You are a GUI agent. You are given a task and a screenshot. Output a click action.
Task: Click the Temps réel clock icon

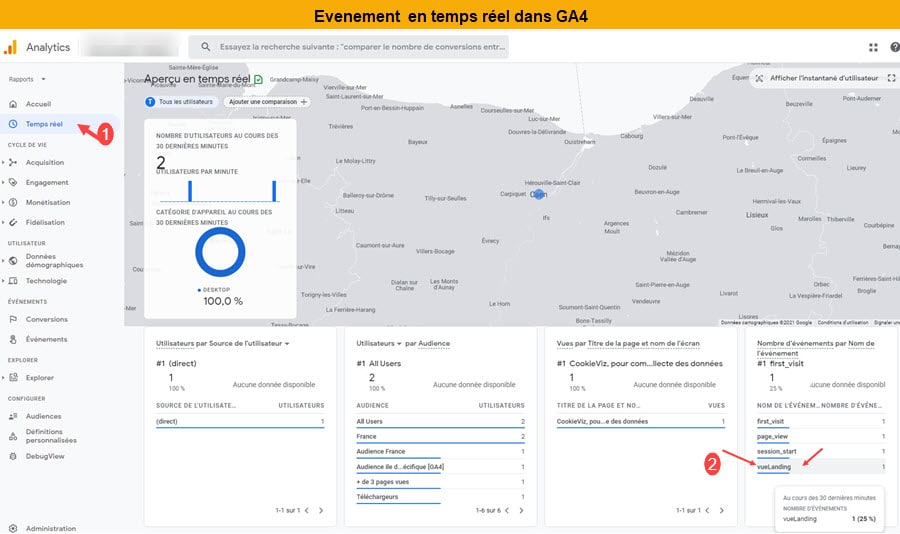pyautogui.click(x=13, y=124)
